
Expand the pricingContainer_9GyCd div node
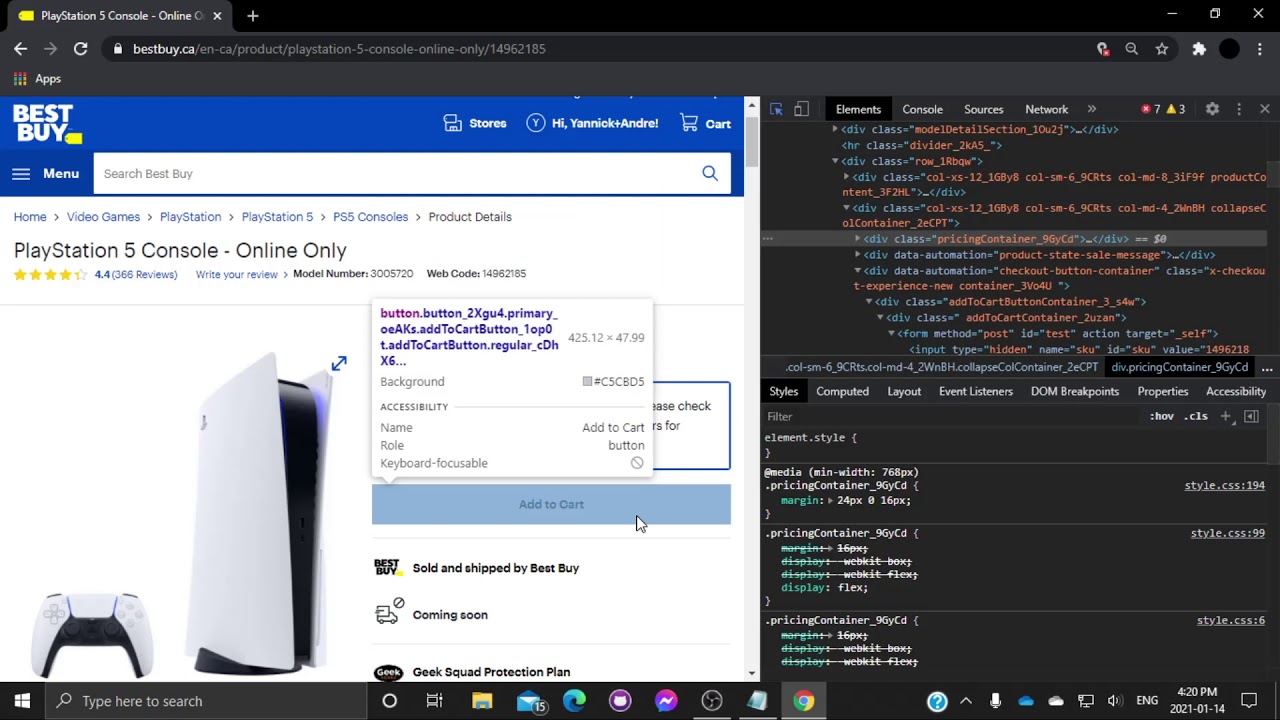pyautogui.click(x=857, y=239)
